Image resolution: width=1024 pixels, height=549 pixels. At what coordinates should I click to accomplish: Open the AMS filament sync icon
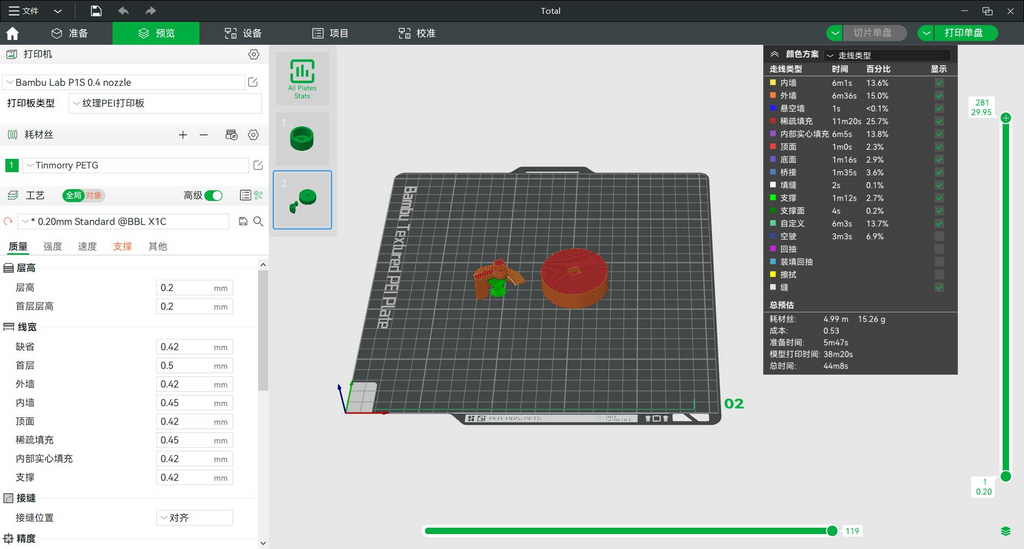point(231,134)
